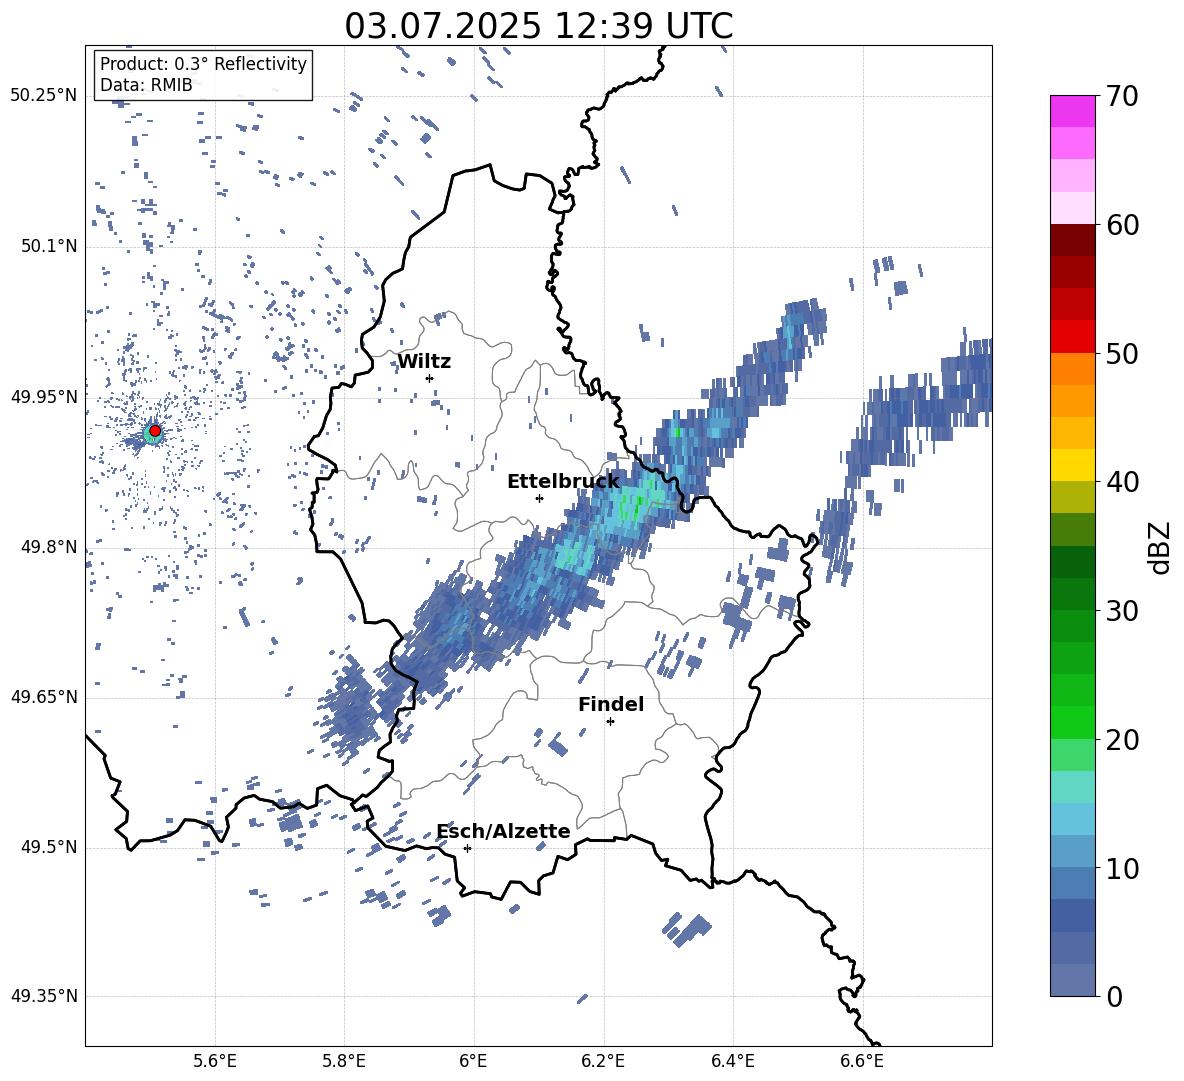Click the 'Data: RMIB' text

(146, 85)
